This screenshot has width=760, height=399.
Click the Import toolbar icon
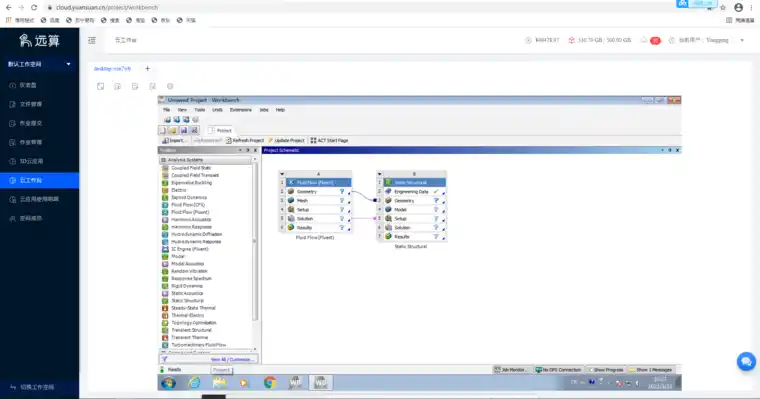point(165,141)
